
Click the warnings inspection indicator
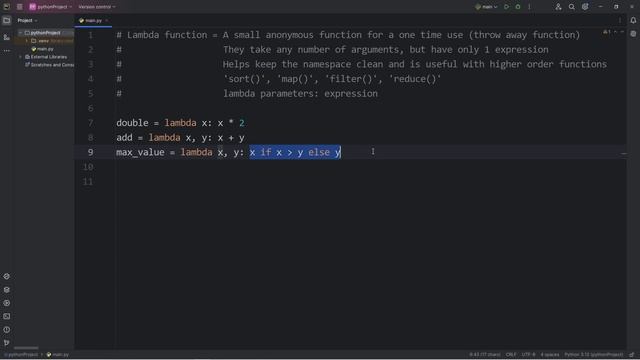(607, 32)
